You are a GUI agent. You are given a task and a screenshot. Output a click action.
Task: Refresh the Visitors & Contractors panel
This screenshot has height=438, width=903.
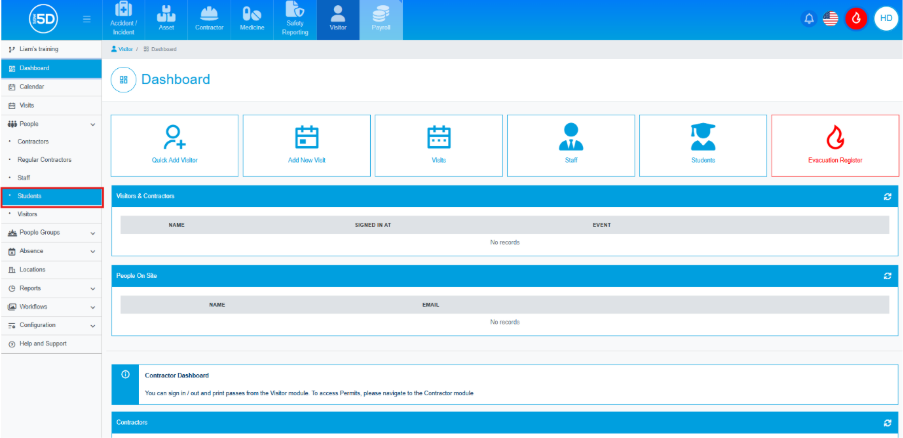pos(887,196)
